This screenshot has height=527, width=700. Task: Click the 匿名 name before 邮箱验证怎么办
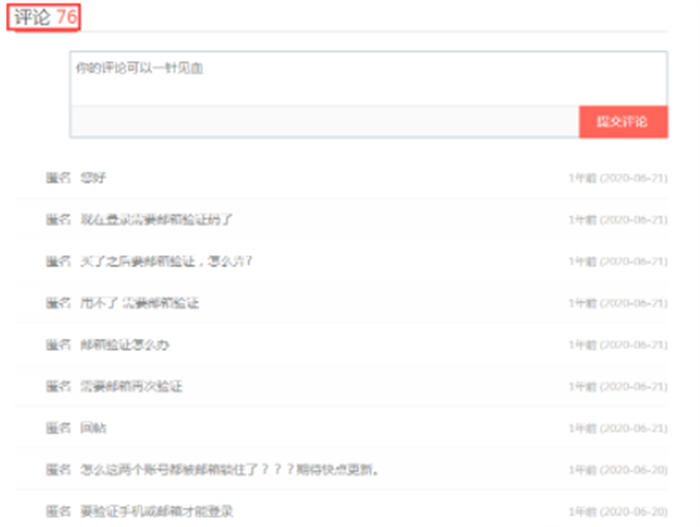click(x=58, y=345)
